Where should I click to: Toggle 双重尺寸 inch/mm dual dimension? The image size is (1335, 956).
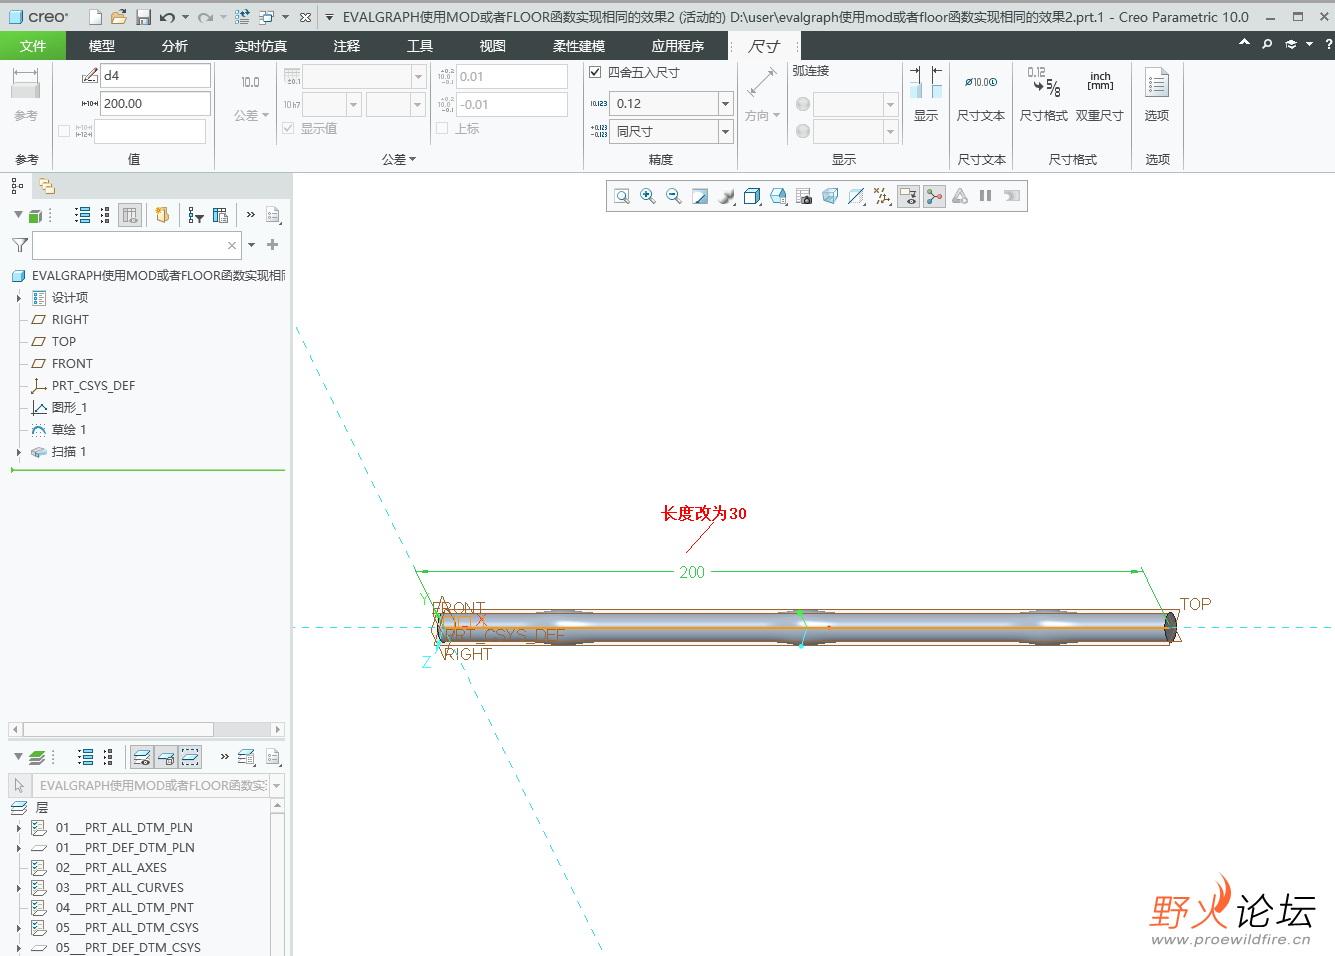tap(1100, 95)
